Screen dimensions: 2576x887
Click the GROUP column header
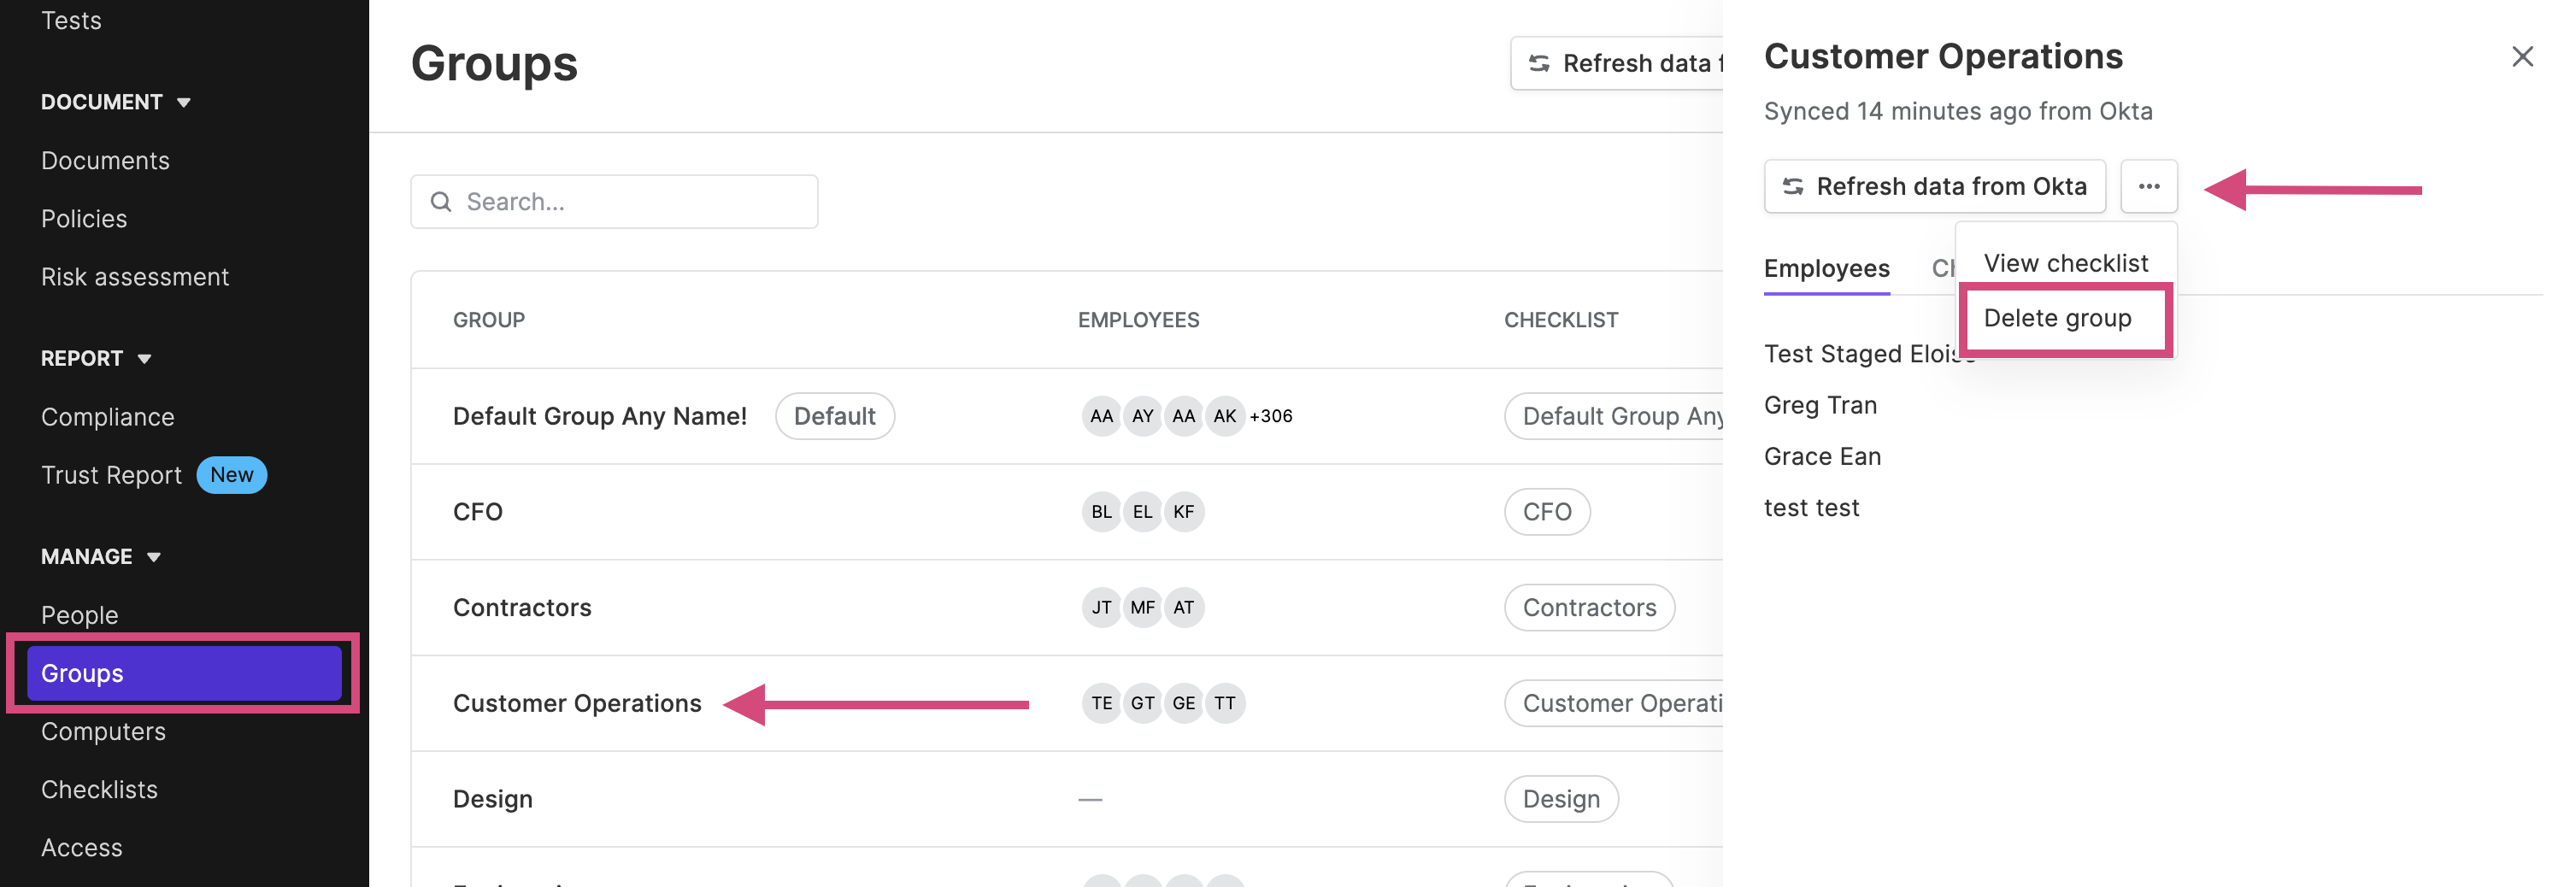click(488, 320)
